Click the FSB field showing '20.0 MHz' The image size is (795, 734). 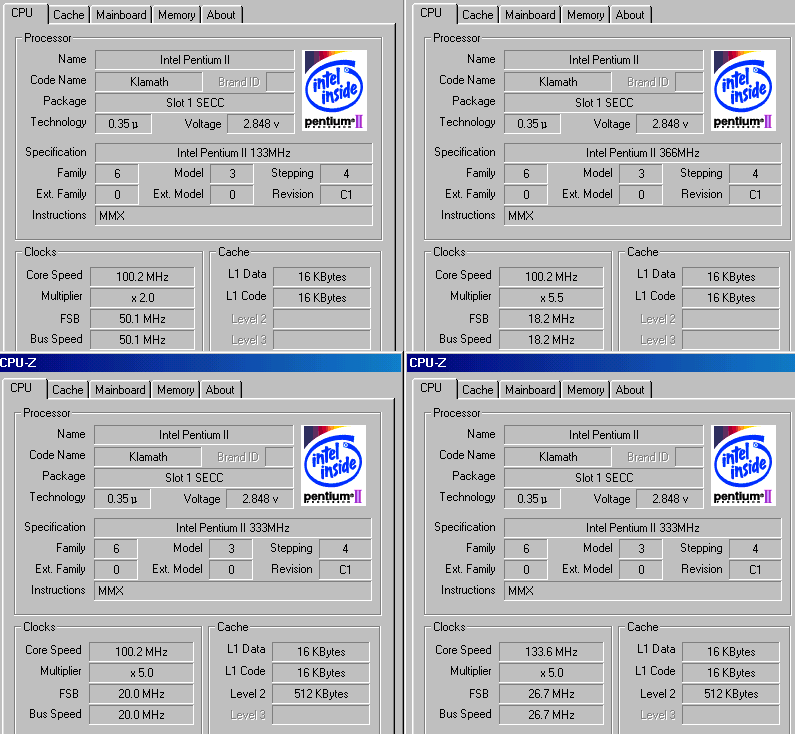click(141, 694)
